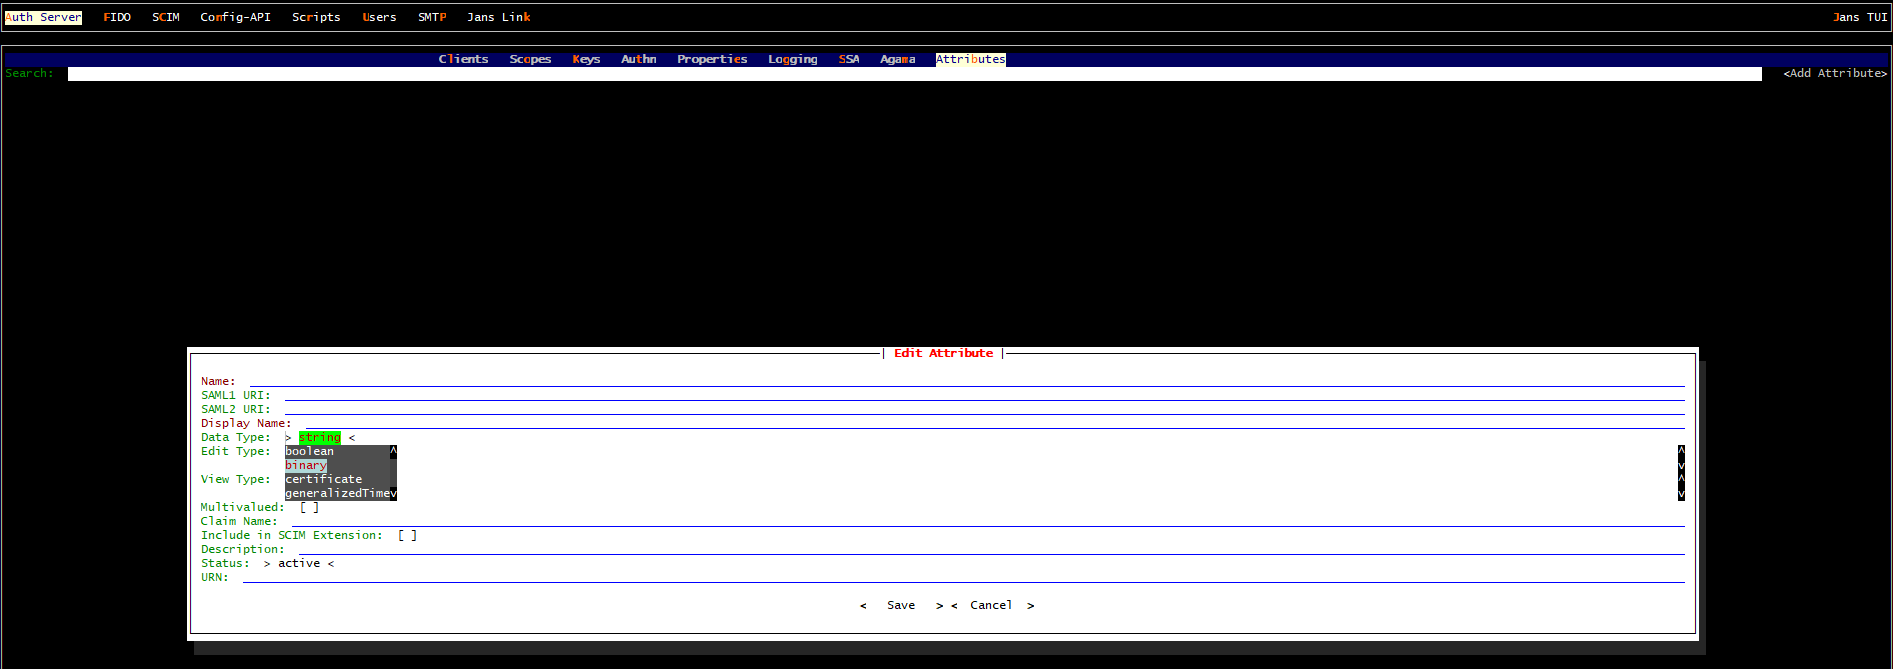Click the Edit Attribute dialog title
The image size is (1893, 669).
[x=943, y=353]
